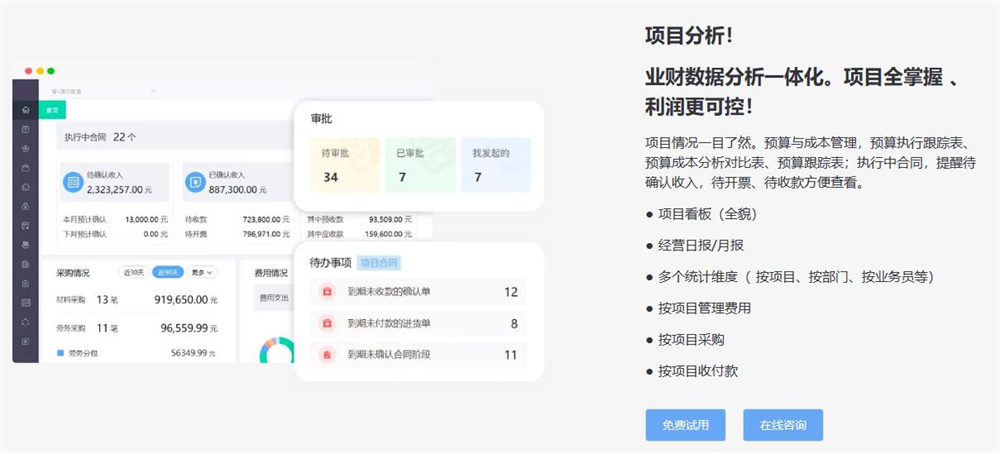Switch to the 首页 tab
The image size is (1000, 454).
[52, 110]
